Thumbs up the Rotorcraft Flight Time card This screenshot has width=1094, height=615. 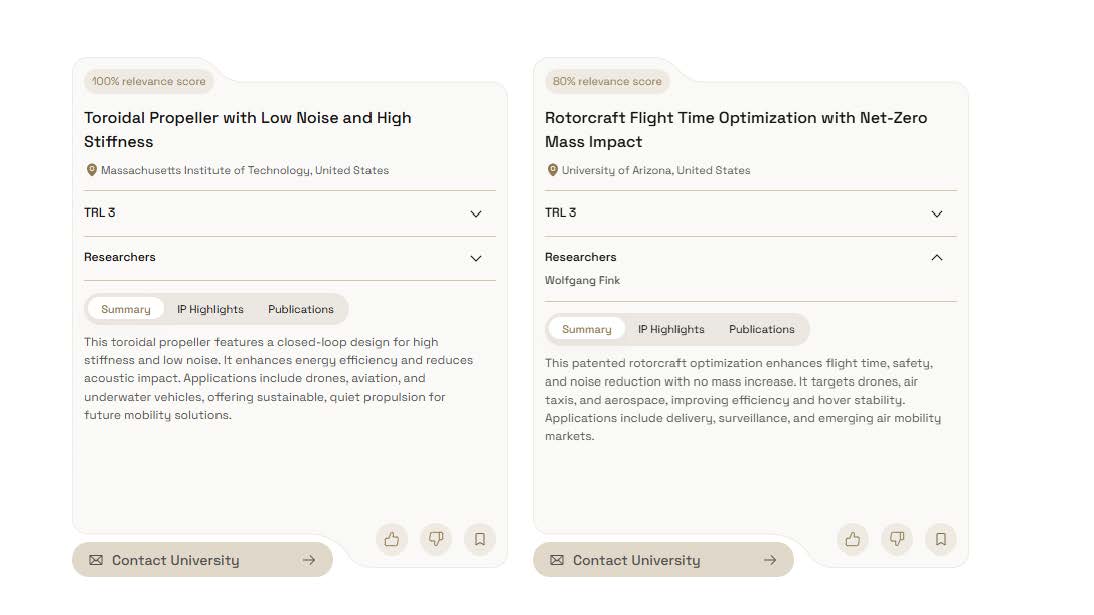853,539
